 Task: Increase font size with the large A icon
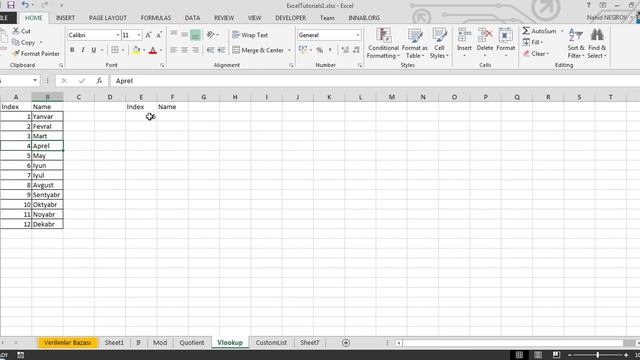[148, 35]
